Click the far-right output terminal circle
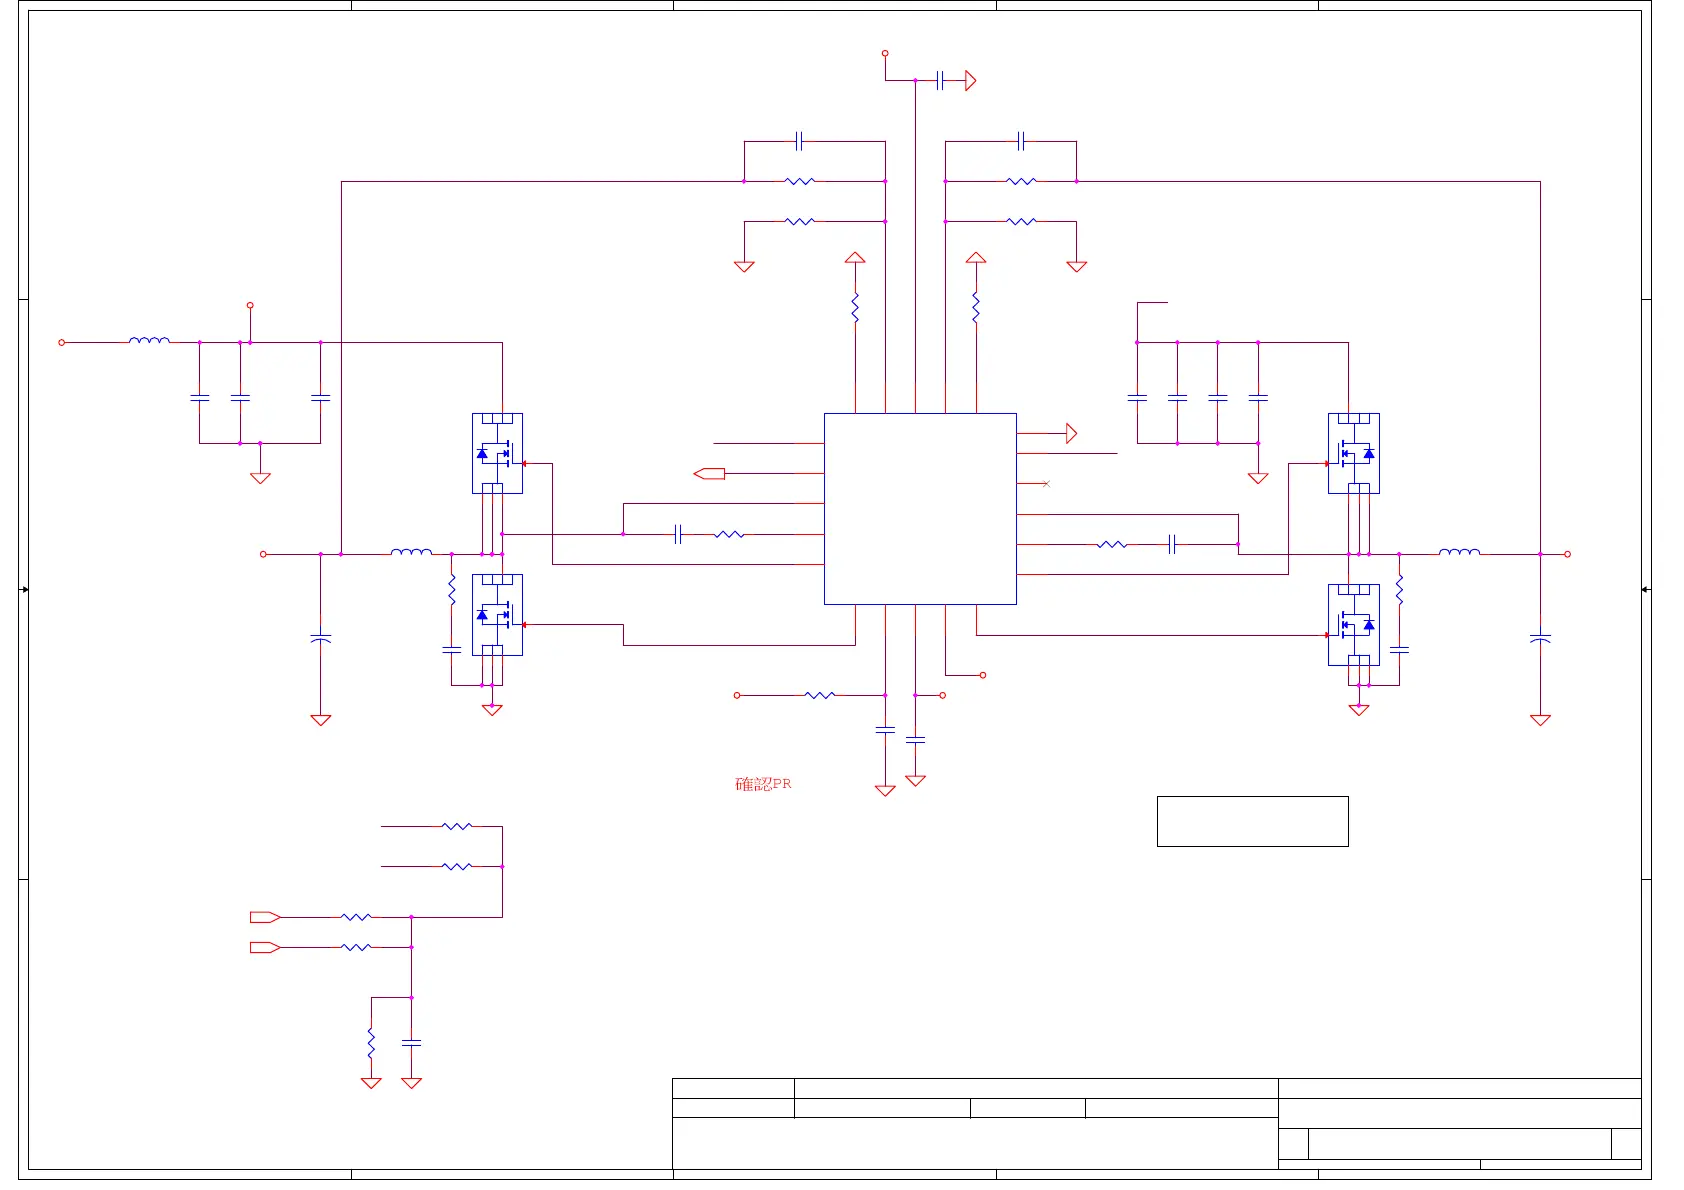Viewport: 1684px width, 1190px height. coord(1567,554)
